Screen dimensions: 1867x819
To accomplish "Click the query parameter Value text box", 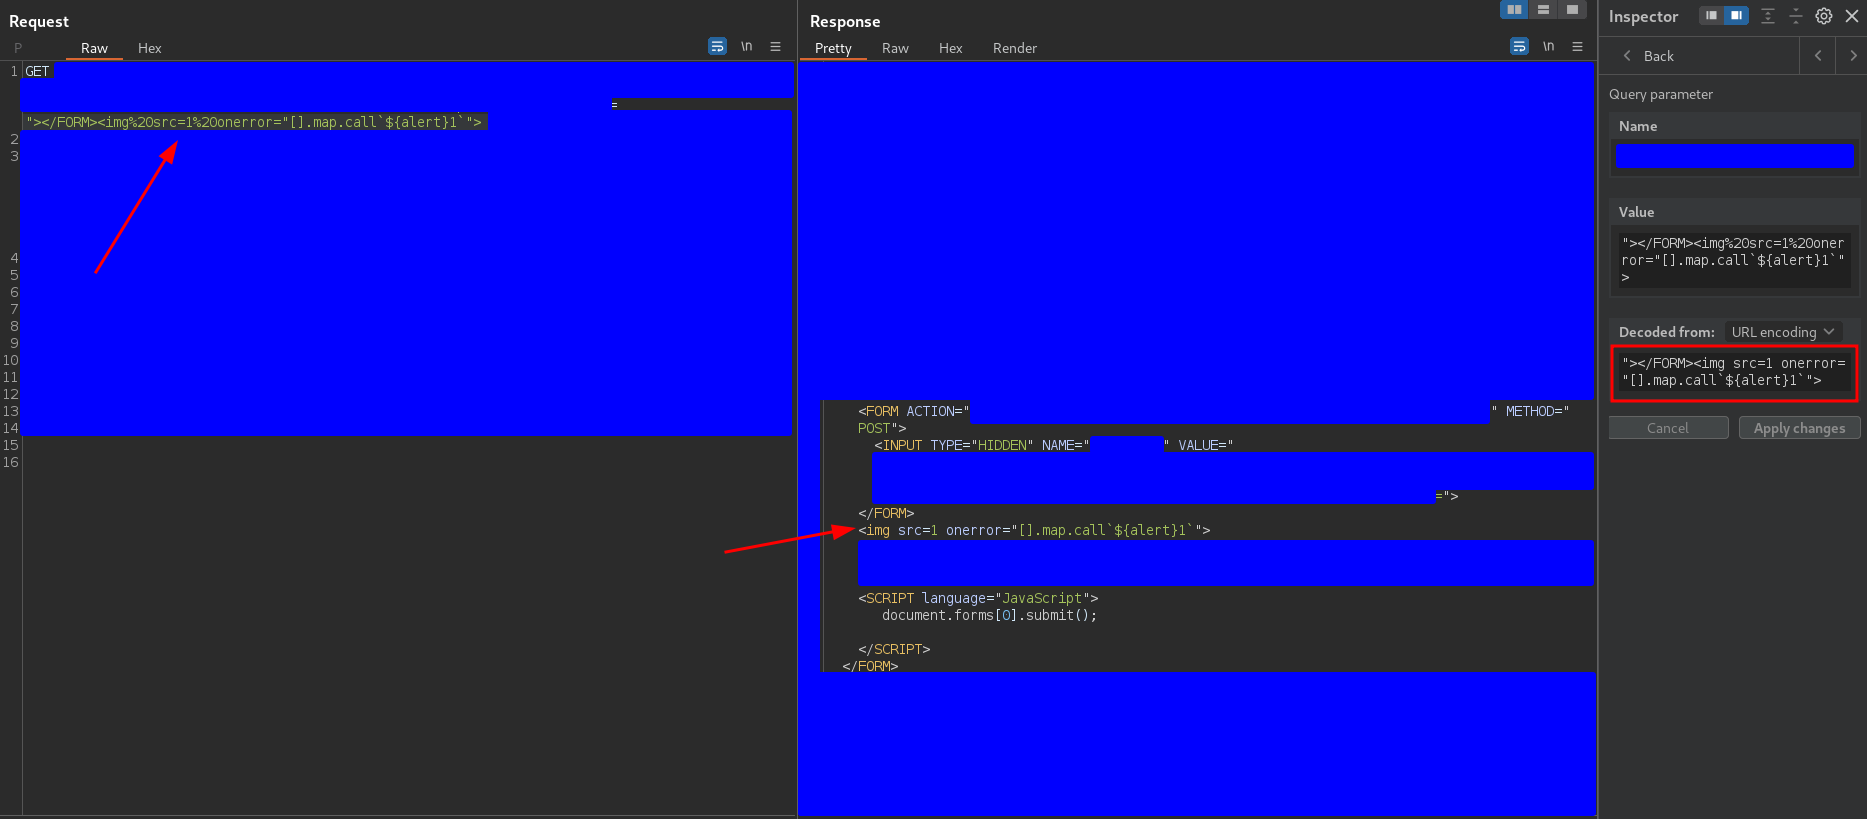I will coord(1734,260).
